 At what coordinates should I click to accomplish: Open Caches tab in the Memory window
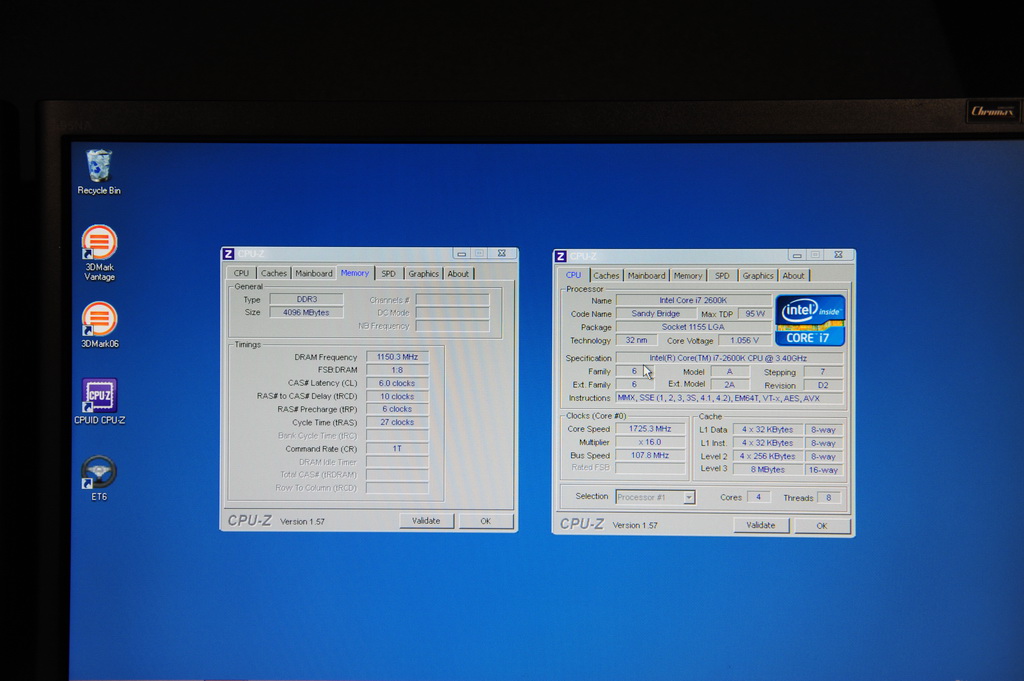274,274
